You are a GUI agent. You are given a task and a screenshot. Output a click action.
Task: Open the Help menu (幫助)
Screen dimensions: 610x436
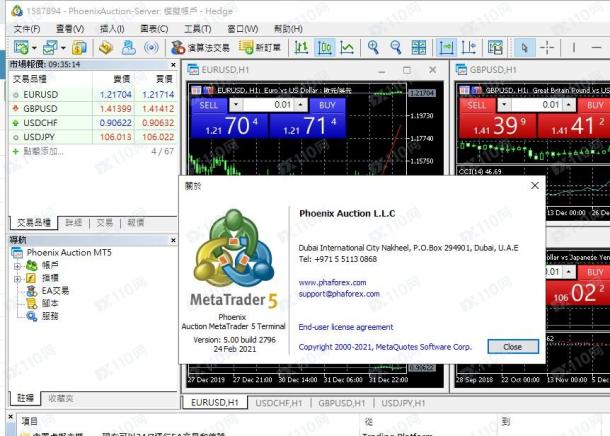tap(288, 29)
